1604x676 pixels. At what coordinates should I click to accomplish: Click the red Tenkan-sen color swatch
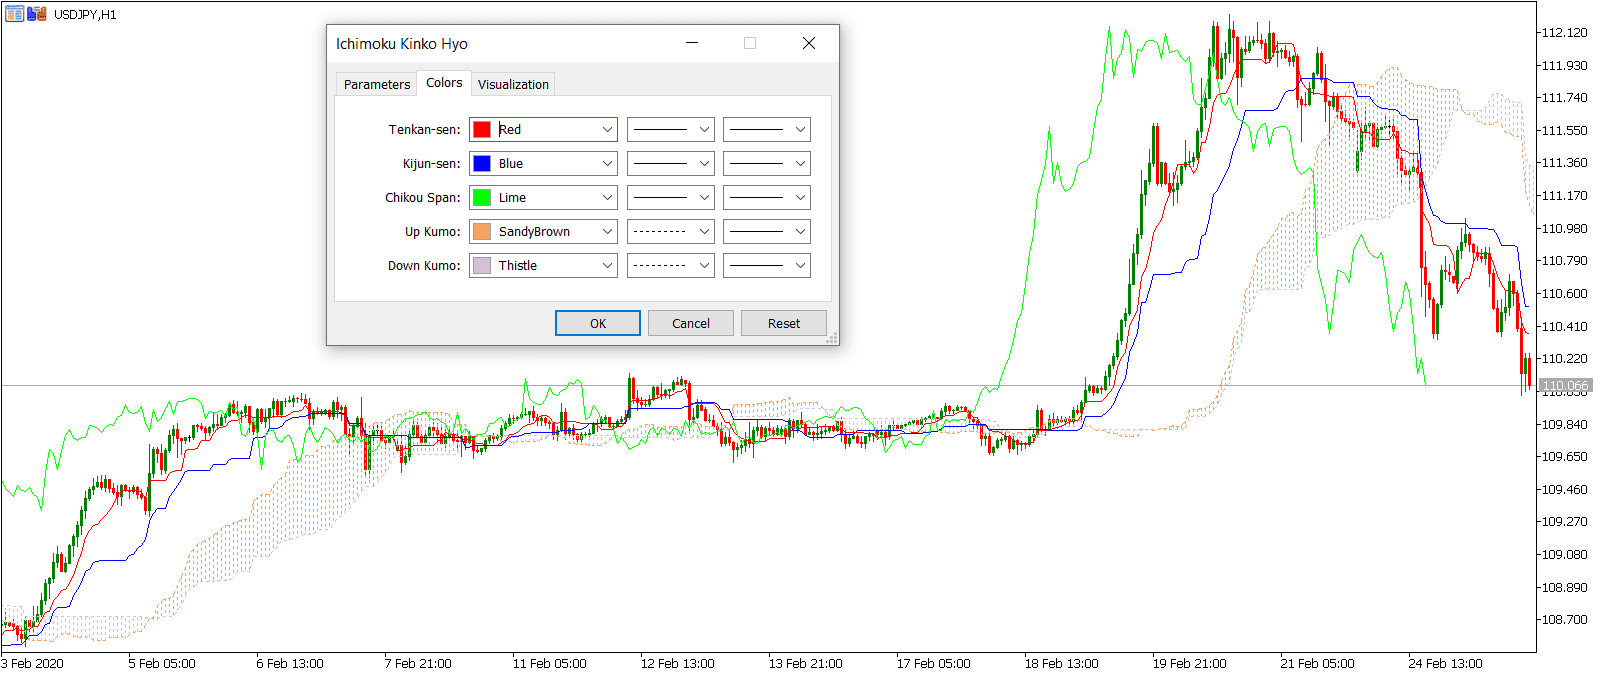click(x=482, y=130)
